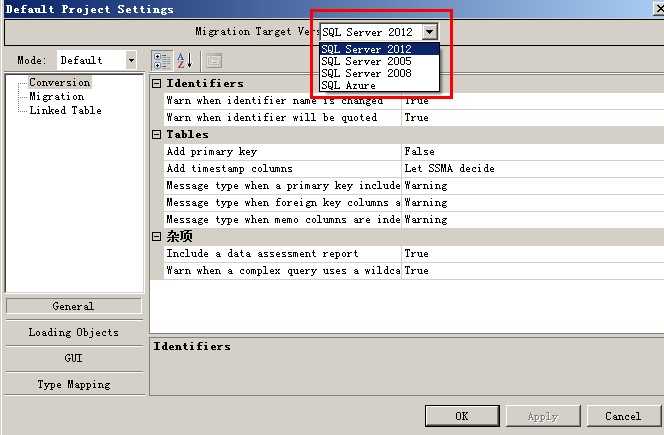Collapse the Tables section

tap(156, 134)
